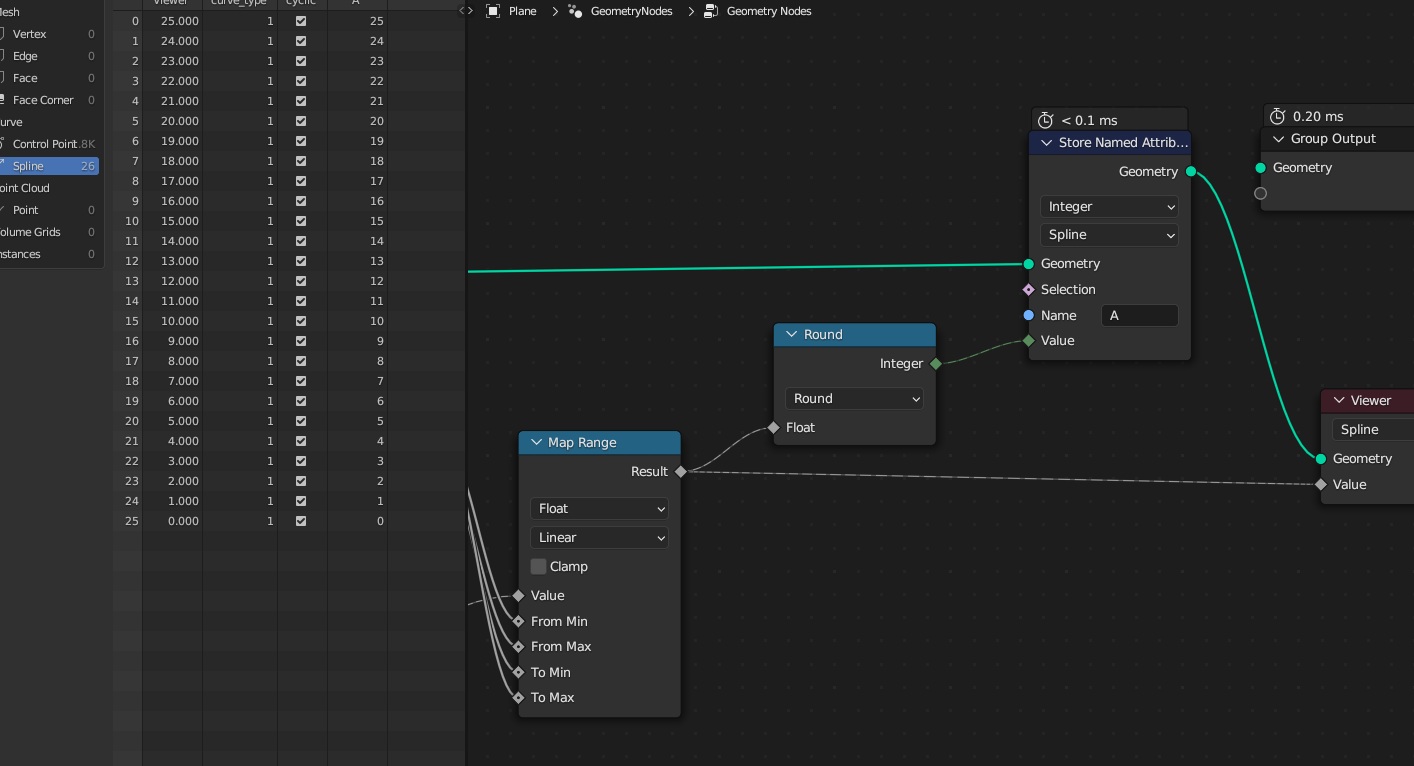Click the Geometry Nodes tree icon in breadcrumb

[x=711, y=11]
